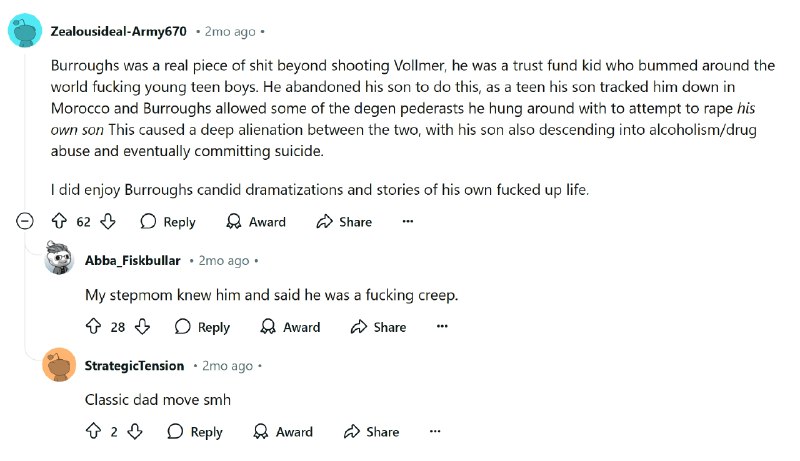Share StrategicTension's comment
Viewport: 800px width, 461px height.
(371, 432)
